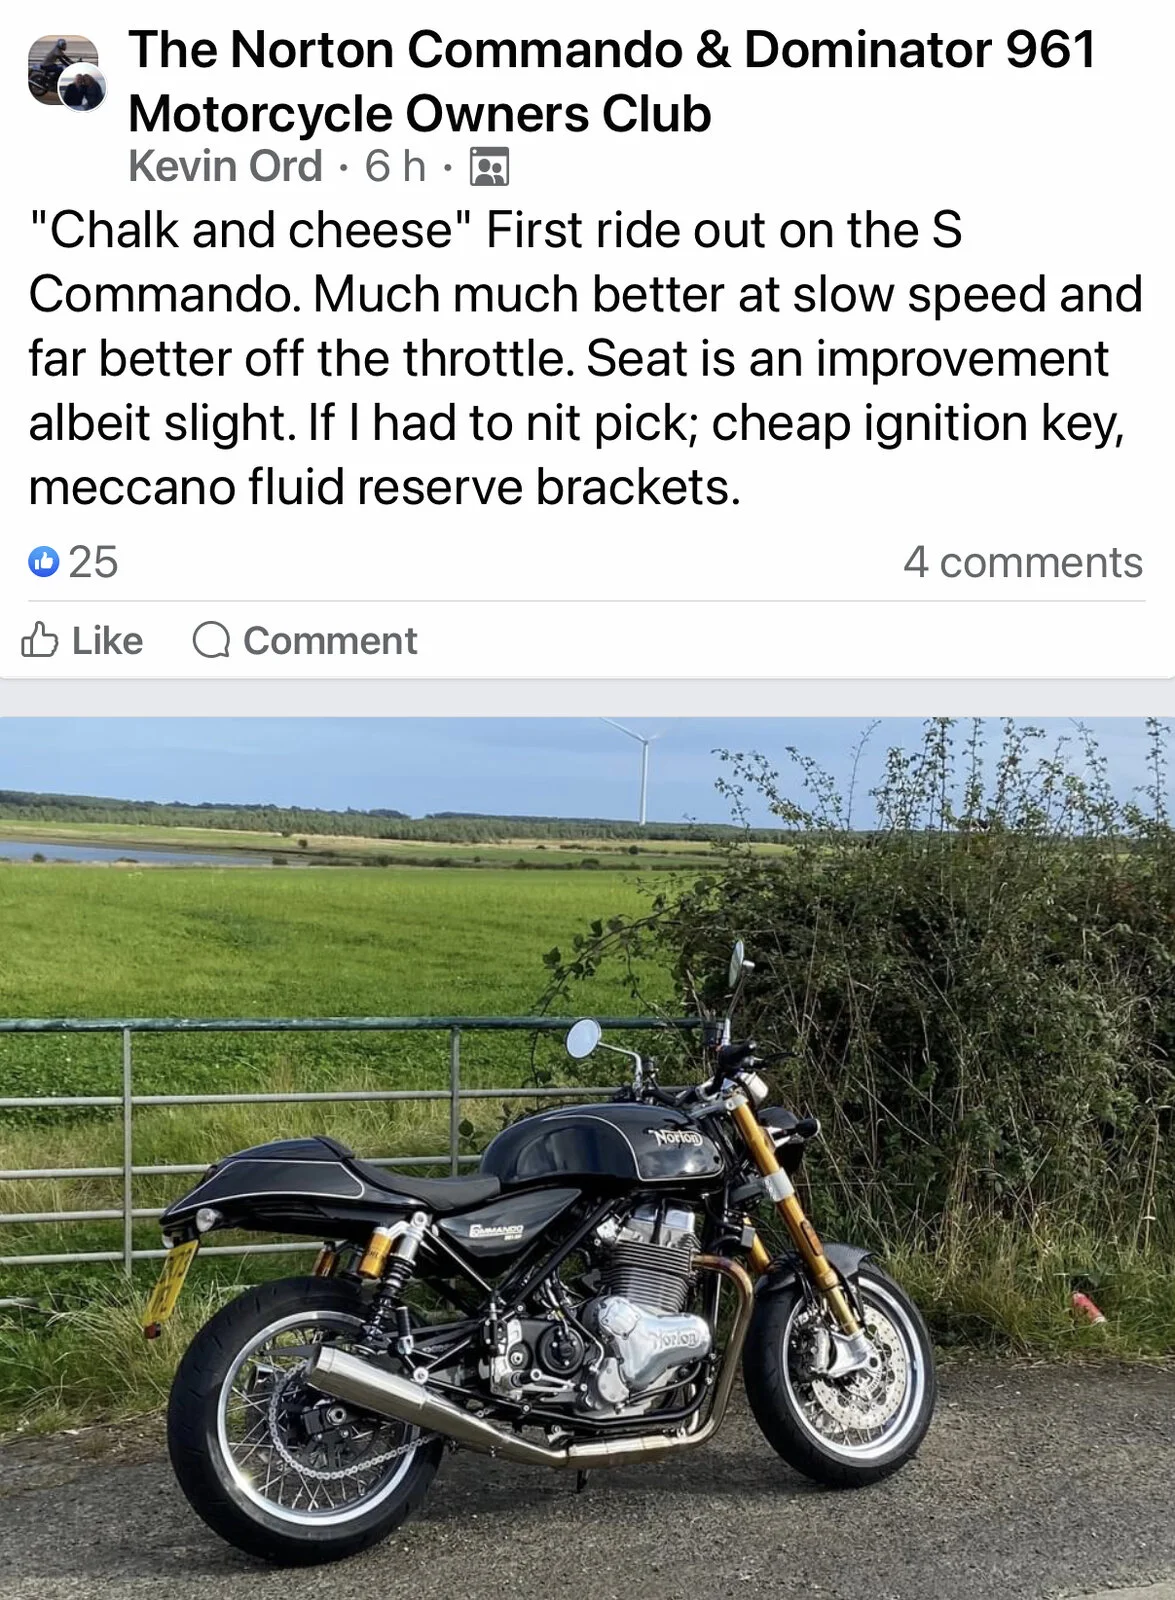Image resolution: width=1175 pixels, height=1600 pixels.
Task: Open the small poster avatar overlay
Action: tap(82, 89)
